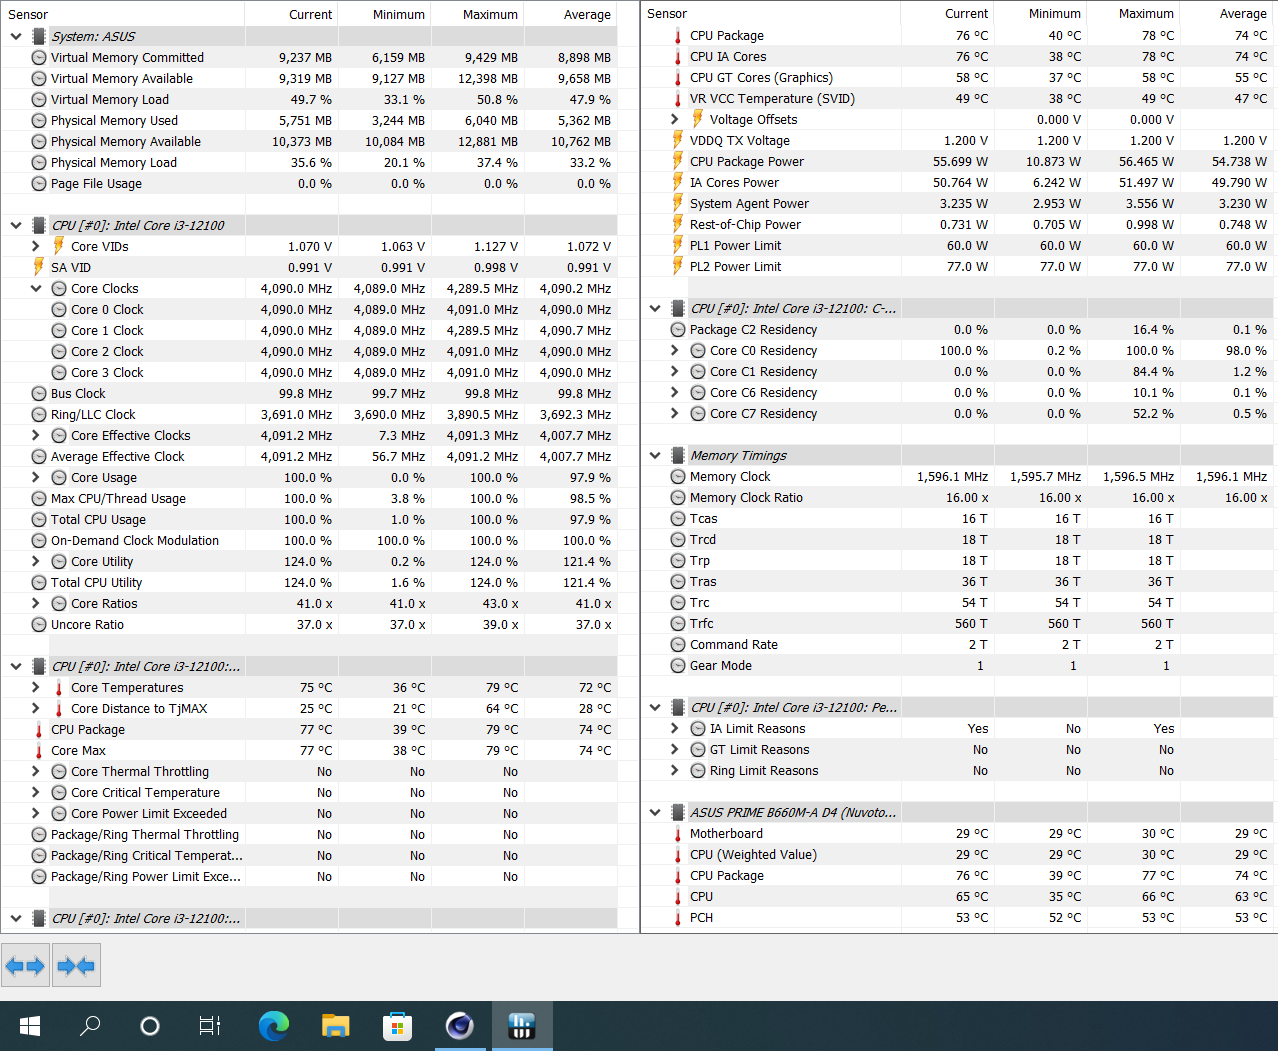Image resolution: width=1278 pixels, height=1051 pixels.
Task: Click left panel Sensor column header
Action: pyautogui.click(x=123, y=14)
